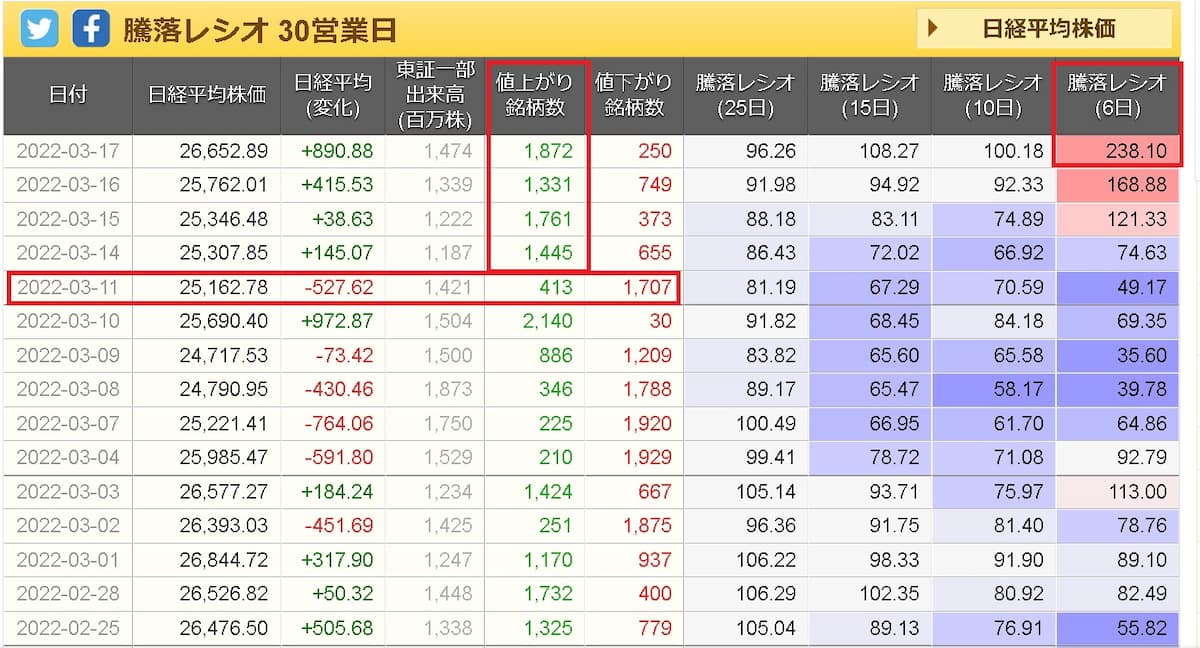
Task: Click the 49.17 shaded ratio cell
Action: [x=1117, y=288]
